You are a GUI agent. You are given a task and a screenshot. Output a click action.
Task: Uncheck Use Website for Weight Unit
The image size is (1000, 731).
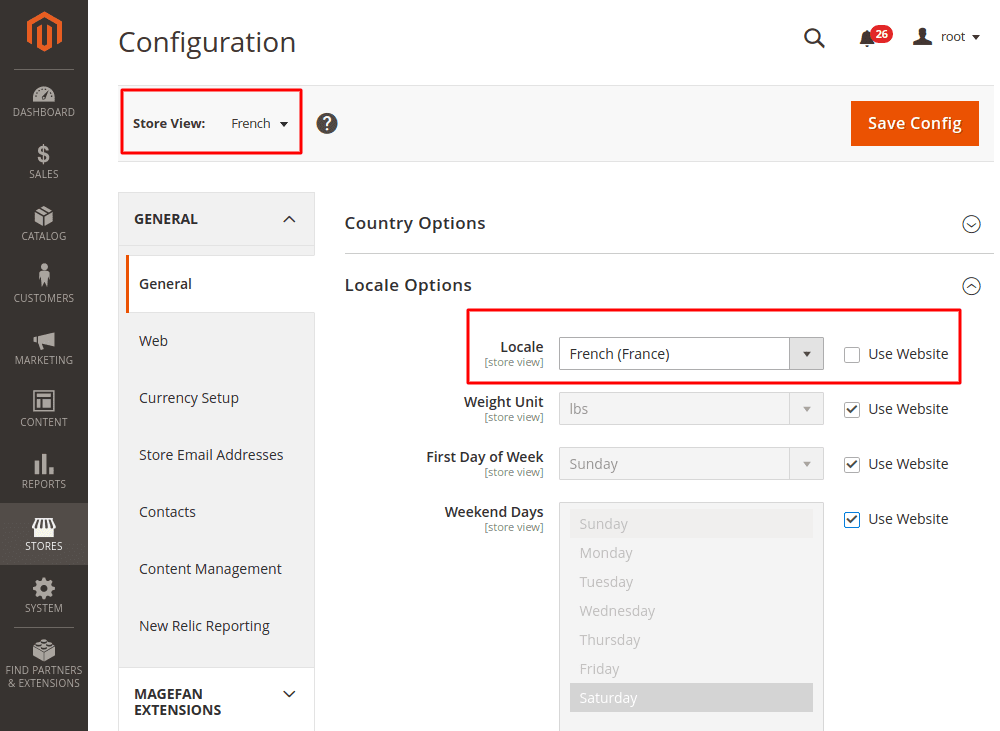(x=852, y=409)
